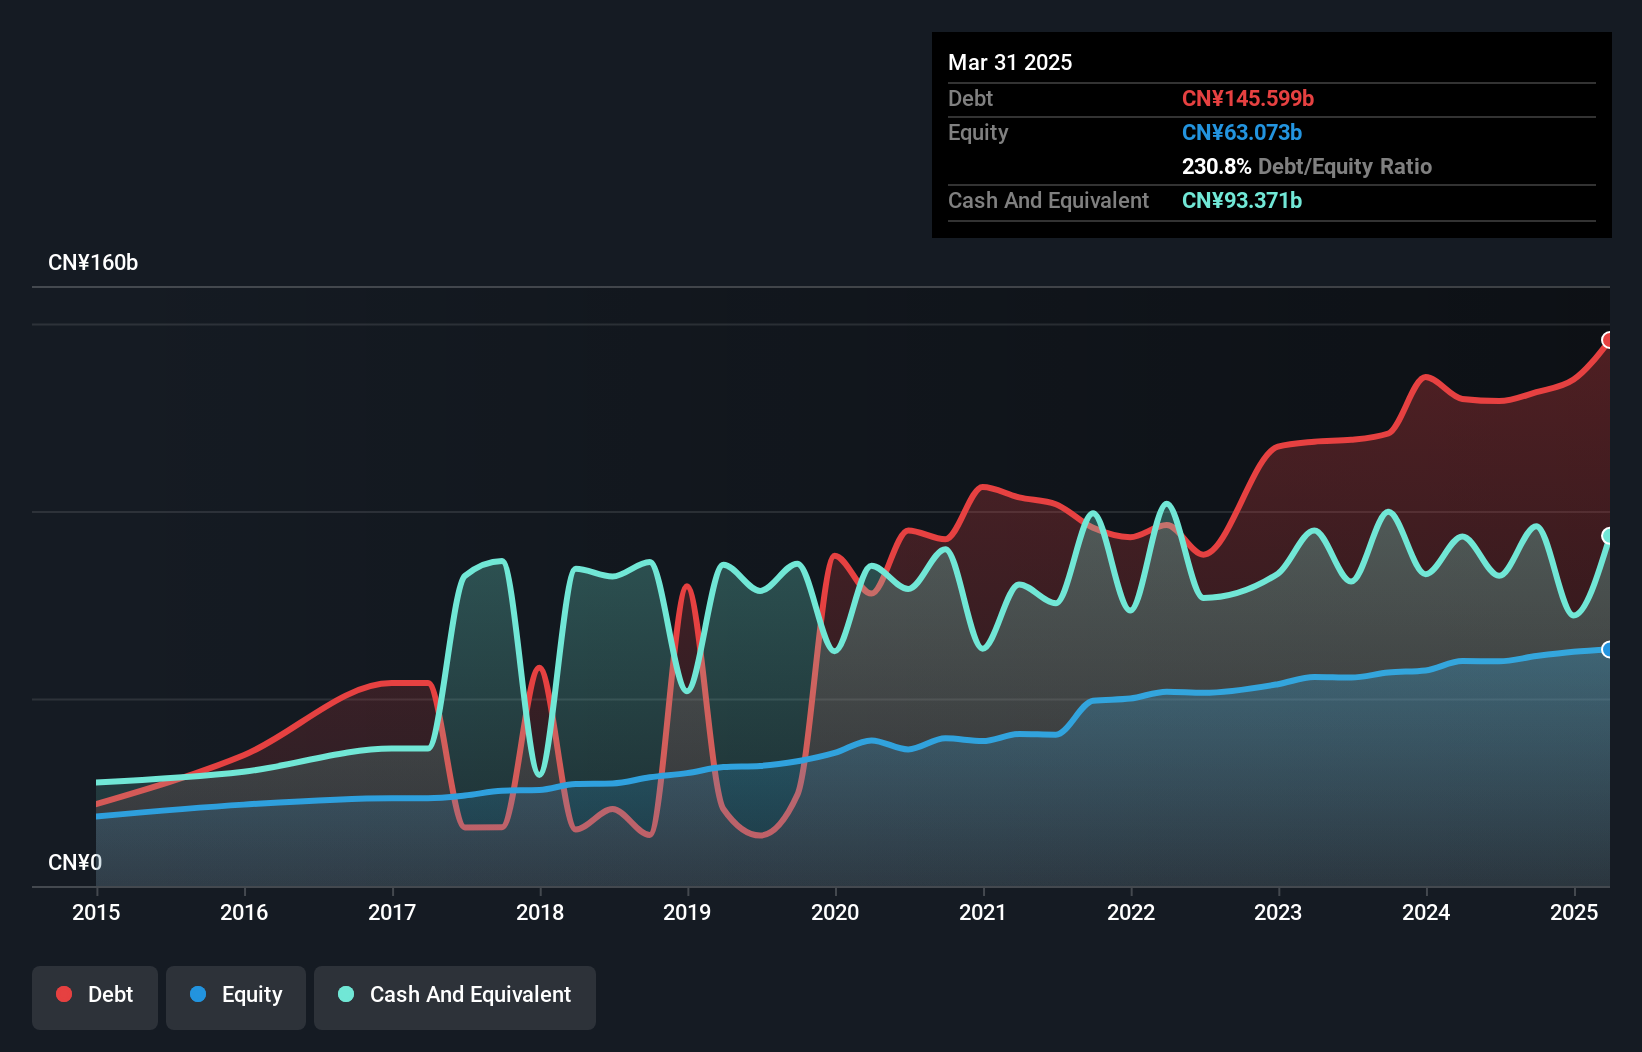Click the CN¥63.073b equity value in tooltip
This screenshot has width=1642, height=1052.
pos(1242,132)
